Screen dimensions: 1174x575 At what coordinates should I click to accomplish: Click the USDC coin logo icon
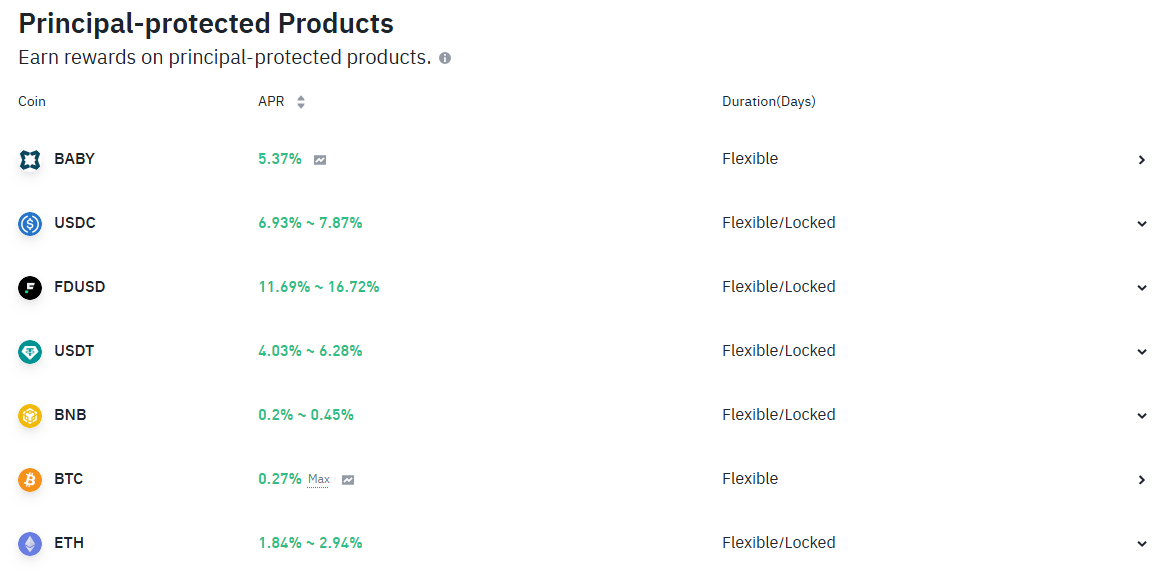tap(30, 223)
